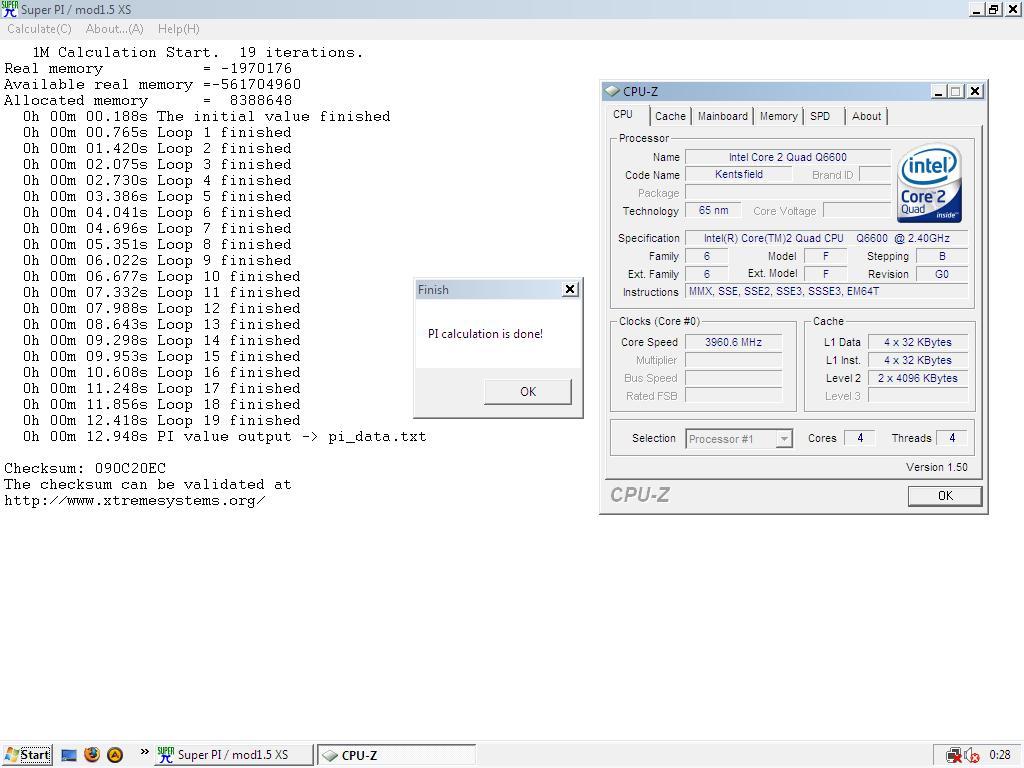Click the CPU-Z title bar icon
The image size is (1024, 768).
[x=612, y=91]
